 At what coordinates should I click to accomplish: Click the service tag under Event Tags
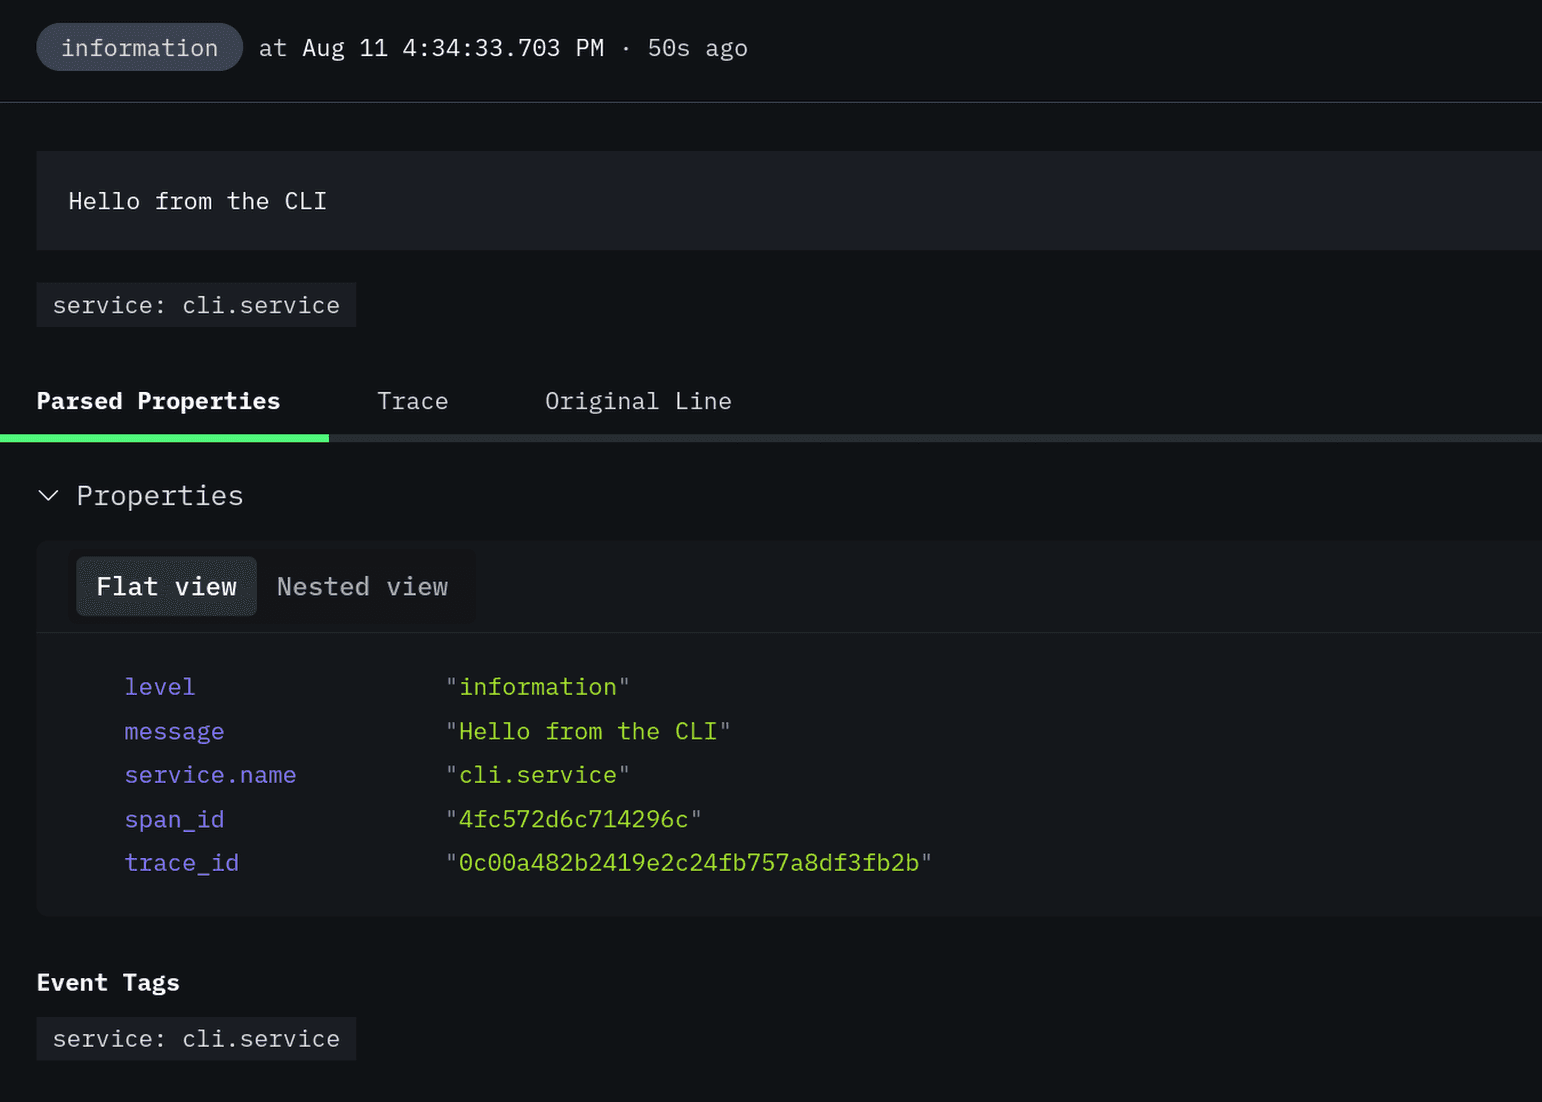pyautogui.click(x=196, y=1039)
